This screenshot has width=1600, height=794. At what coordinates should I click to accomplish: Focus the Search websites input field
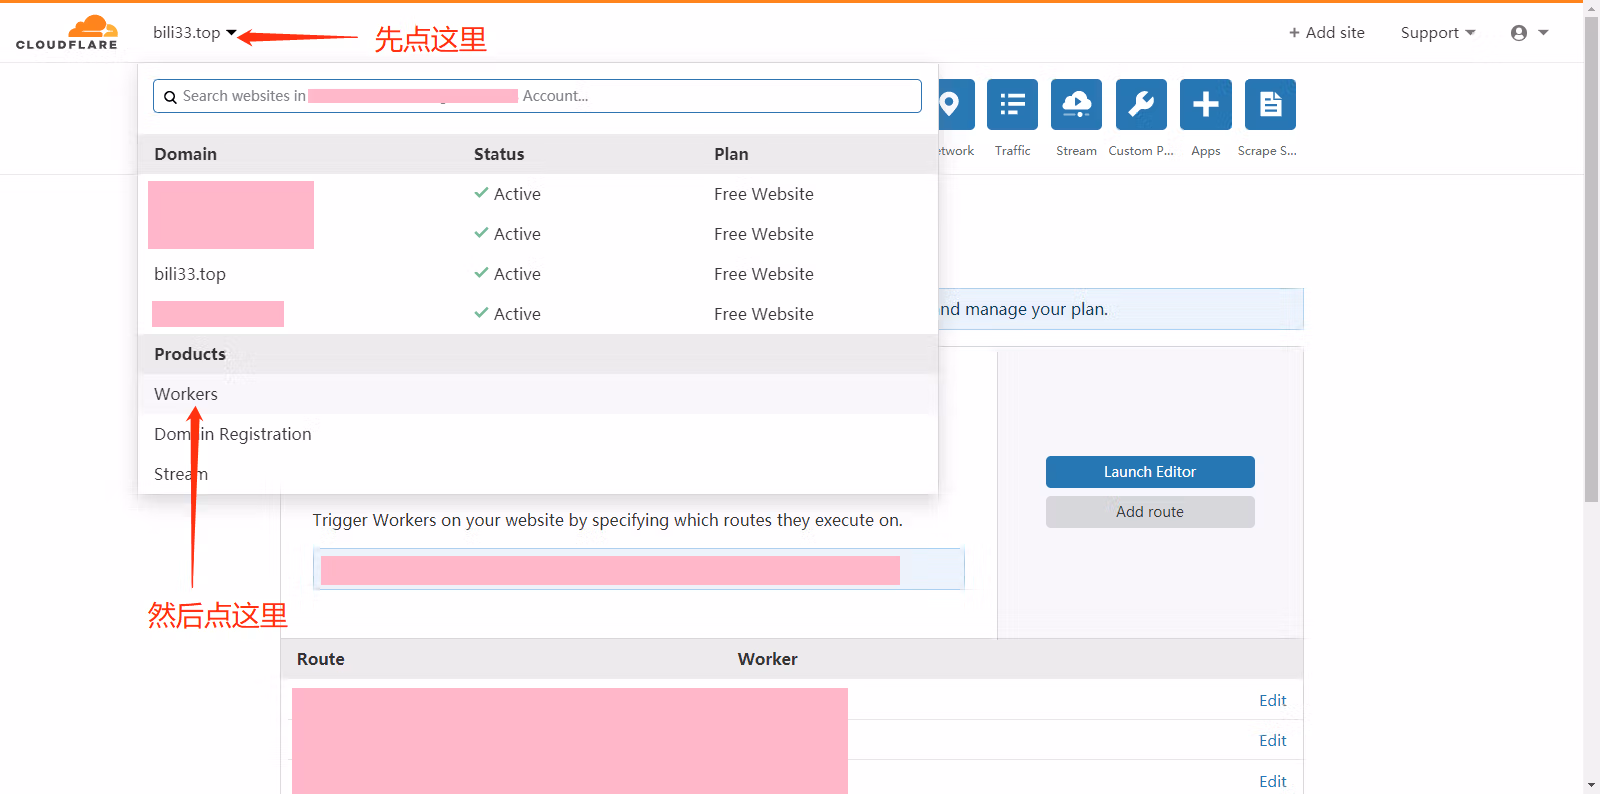click(x=537, y=96)
